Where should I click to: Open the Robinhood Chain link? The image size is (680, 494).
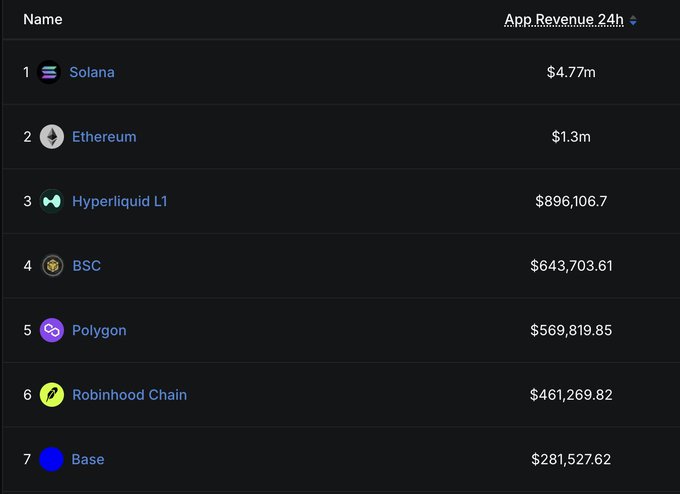point(130,395)
